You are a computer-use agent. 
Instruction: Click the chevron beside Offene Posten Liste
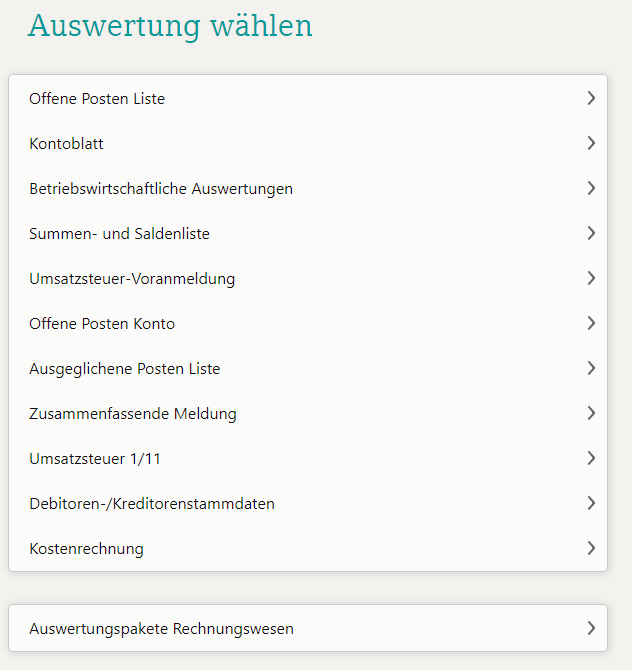pos(591,98)
